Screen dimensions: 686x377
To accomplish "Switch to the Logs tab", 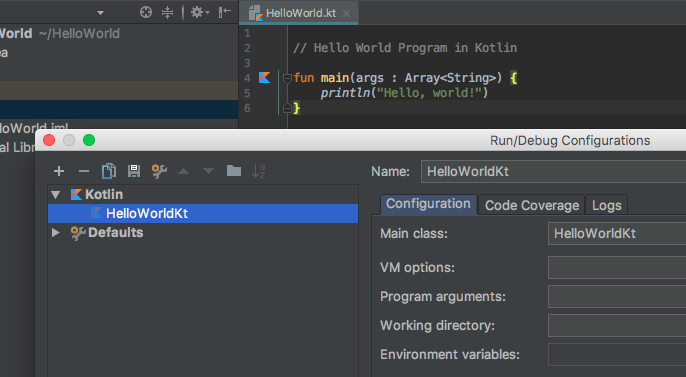I will point(606,205).
